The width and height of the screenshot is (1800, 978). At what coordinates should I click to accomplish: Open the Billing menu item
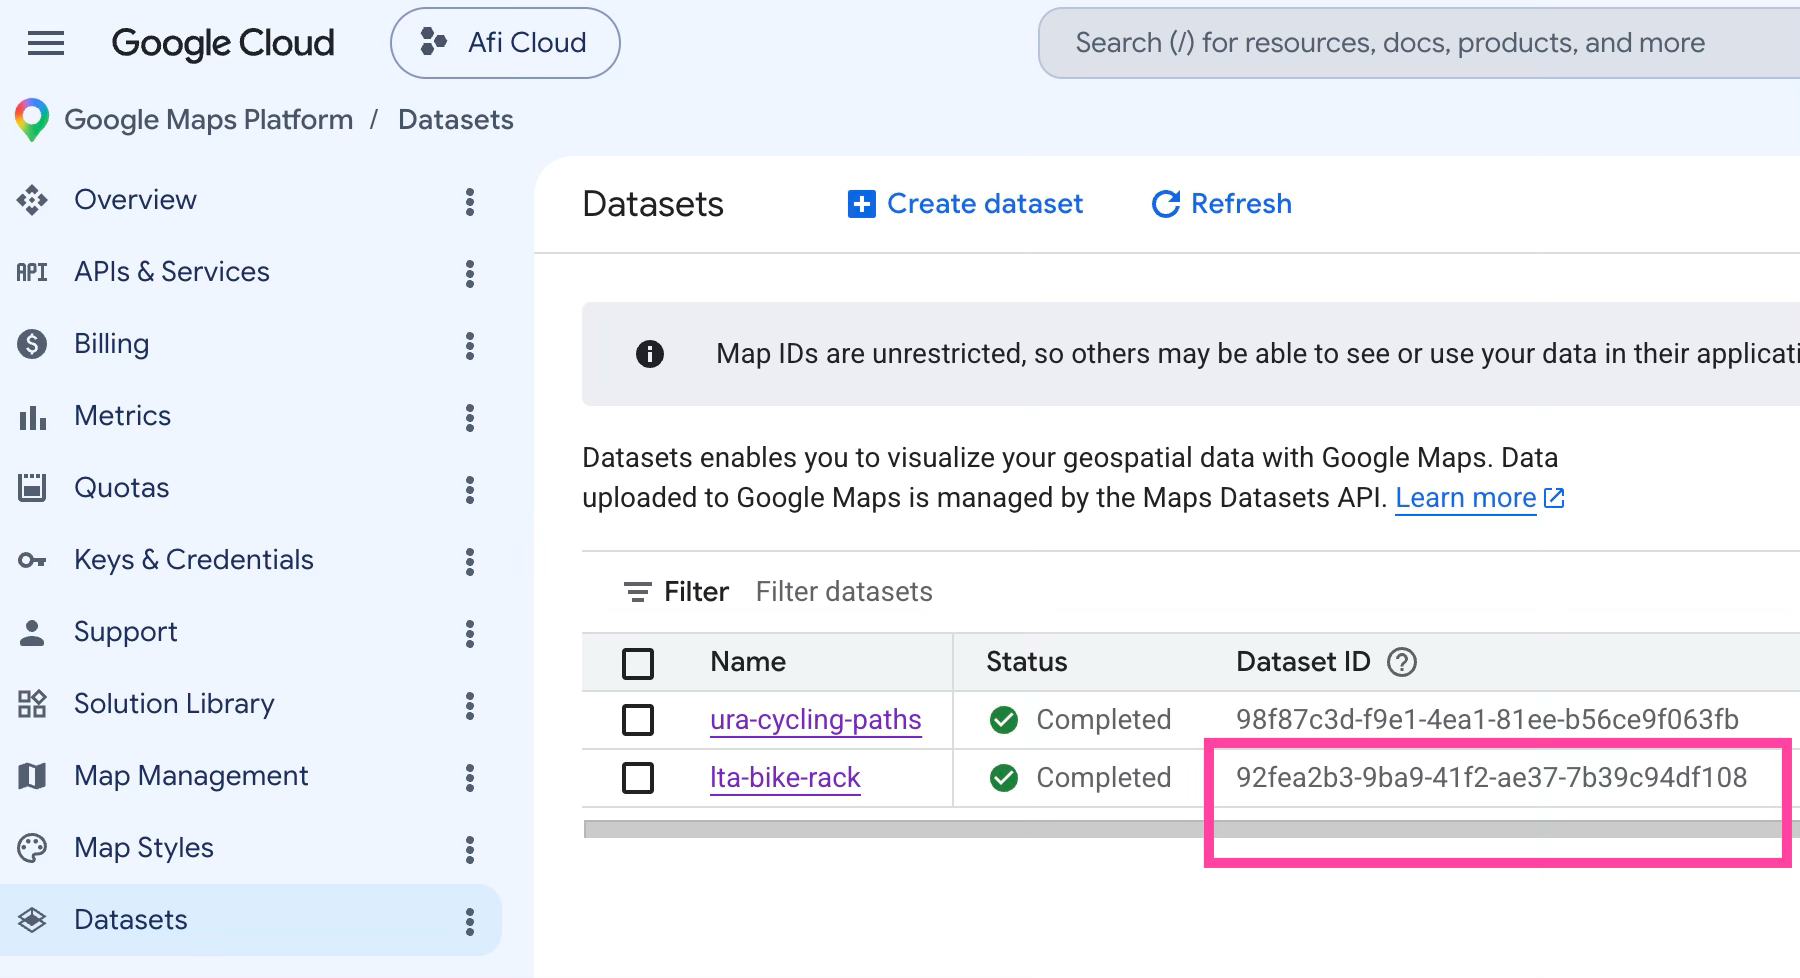point(111,344)
